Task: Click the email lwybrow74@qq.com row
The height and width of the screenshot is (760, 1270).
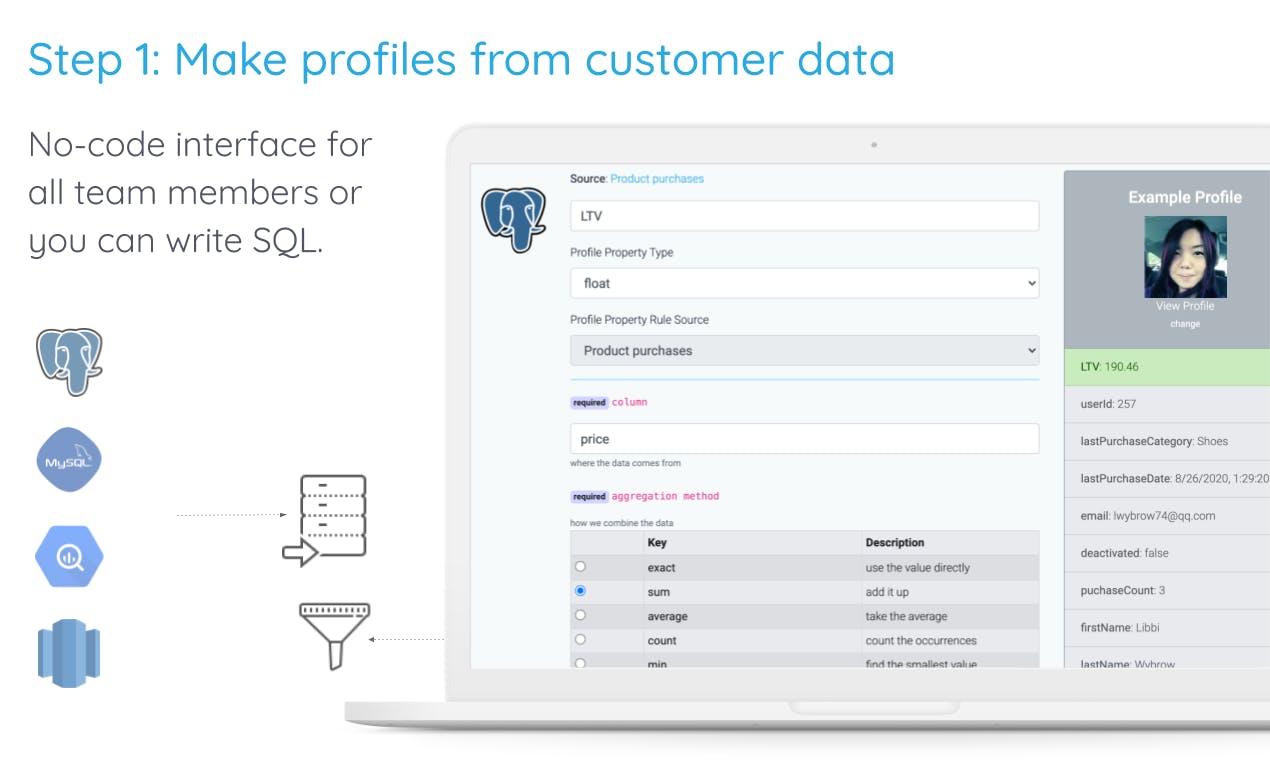Action: (x=1167, y=516)
